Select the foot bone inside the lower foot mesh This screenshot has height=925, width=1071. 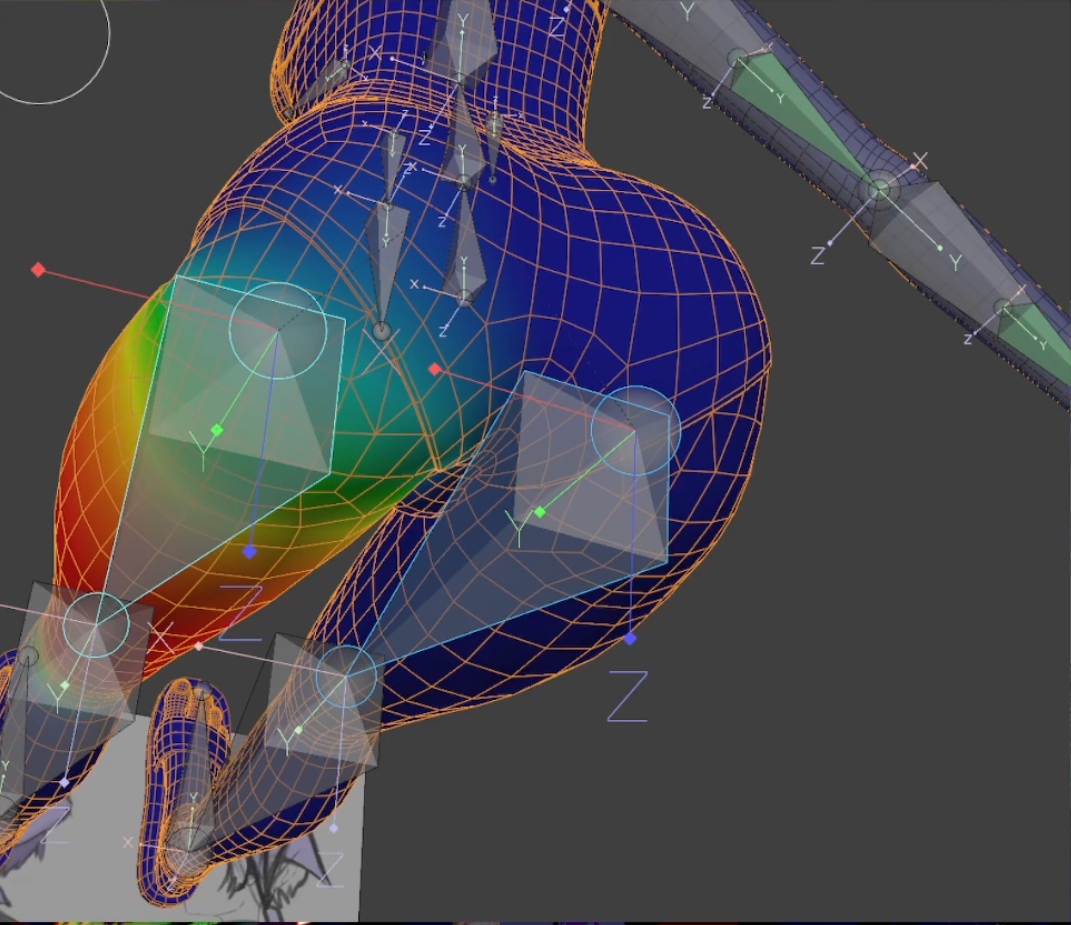(194, 772)
